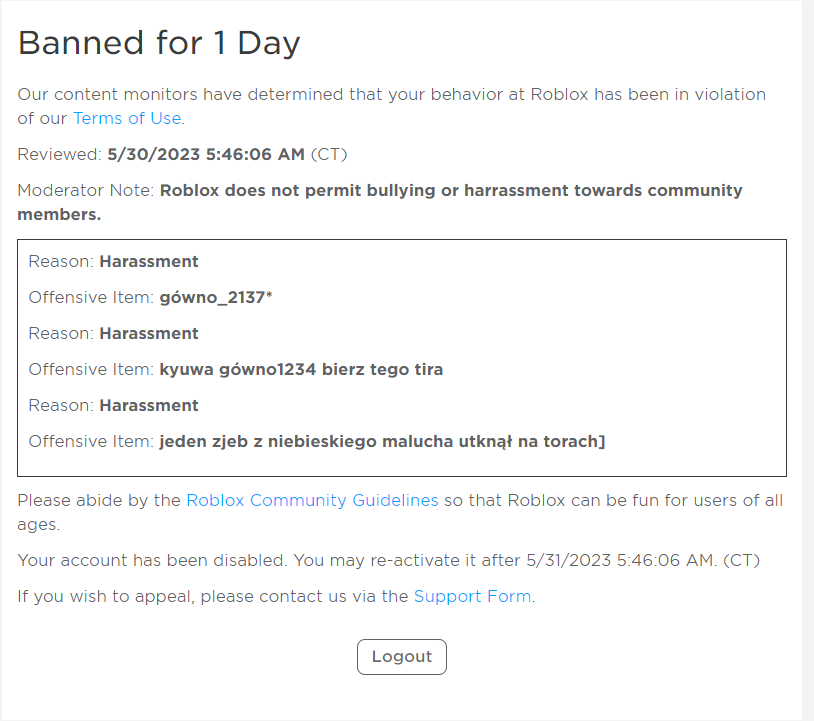Select offensive item kyuwa gówno1234 bierz tego tira

point(301,370)
